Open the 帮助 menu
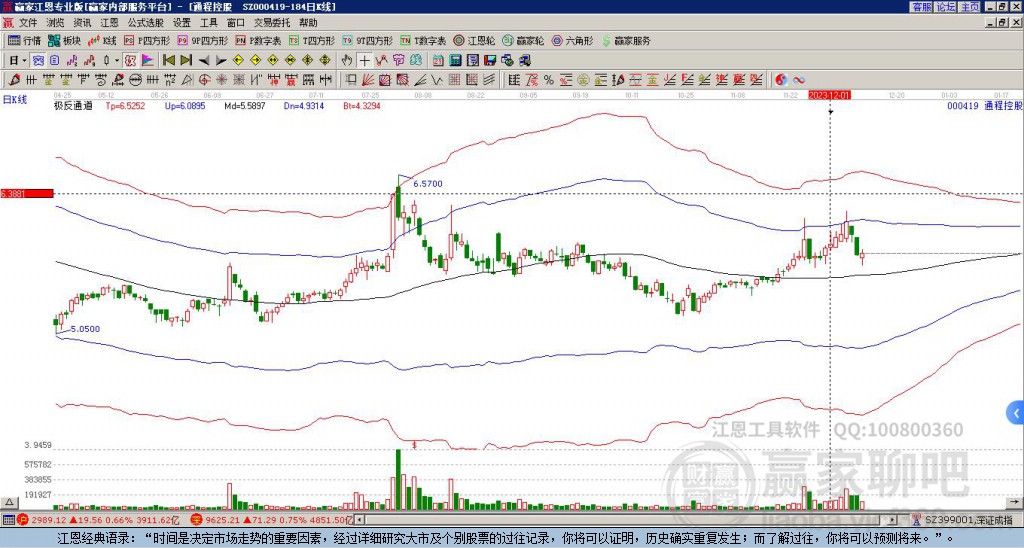Image resolution: width=1024 pixels, height=548 pixels. [x=308, y=23]
